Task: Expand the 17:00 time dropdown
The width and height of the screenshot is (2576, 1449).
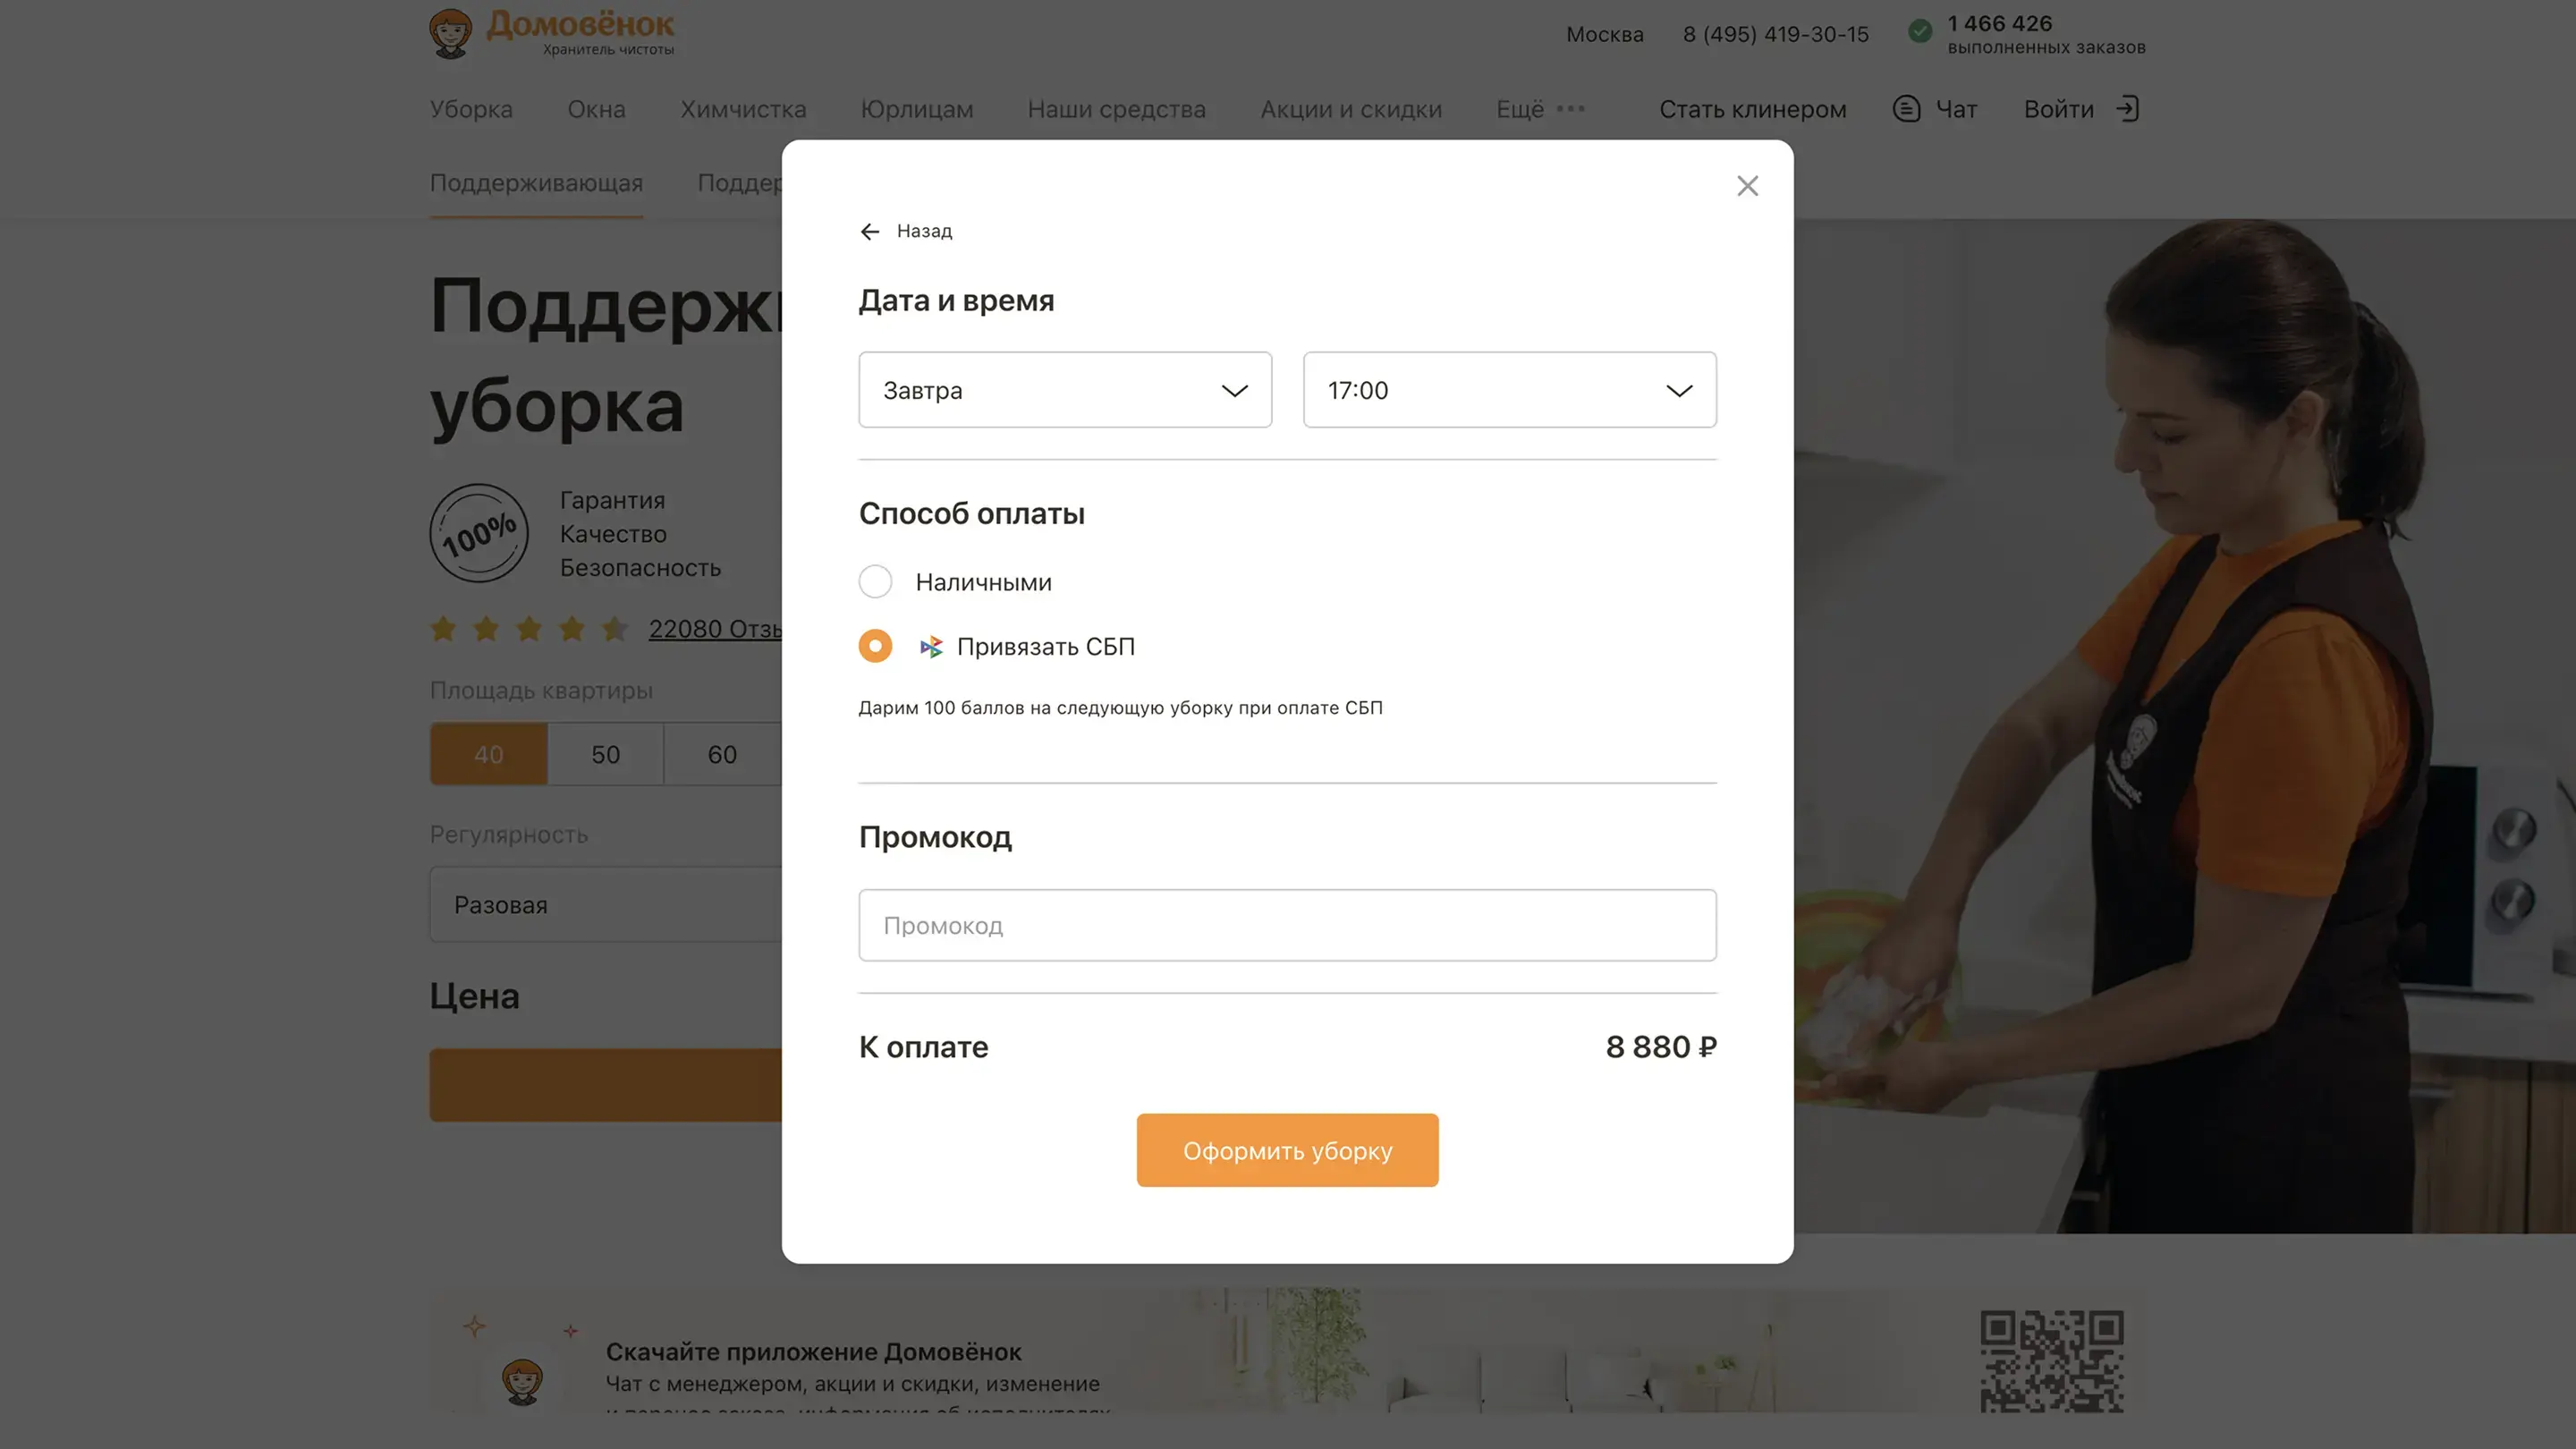Action: point(1509,390)
